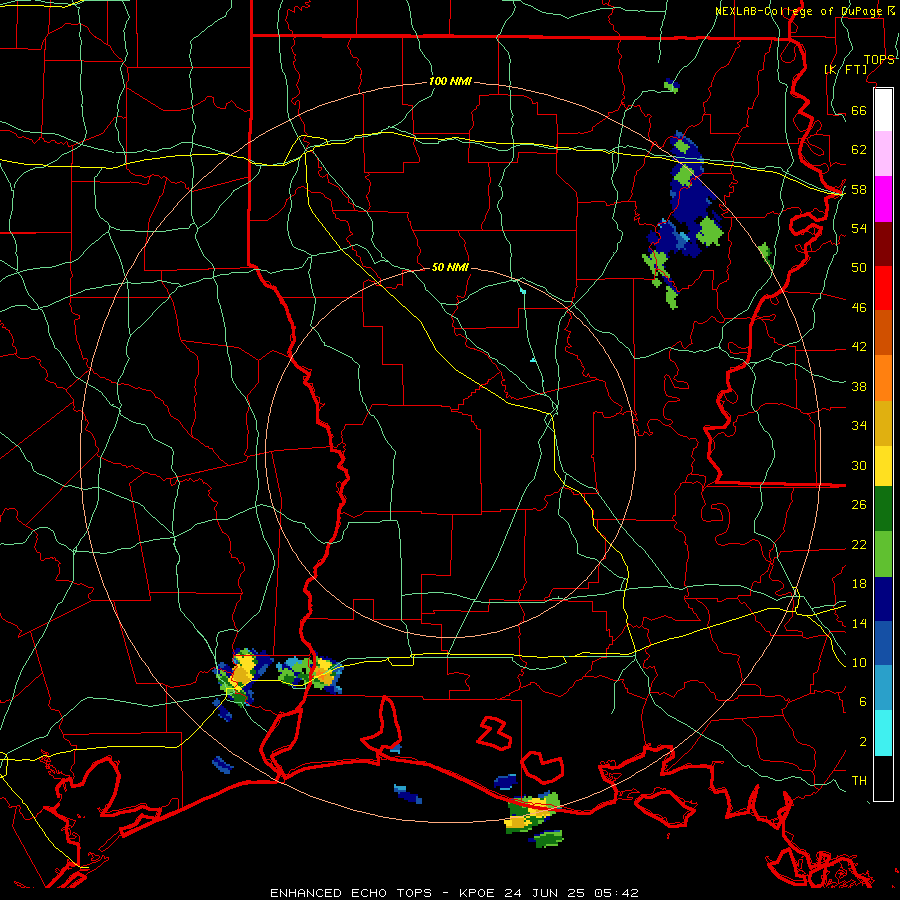Click the orange legend swatch near 38

pyautogui.click(x=883, y=378)
